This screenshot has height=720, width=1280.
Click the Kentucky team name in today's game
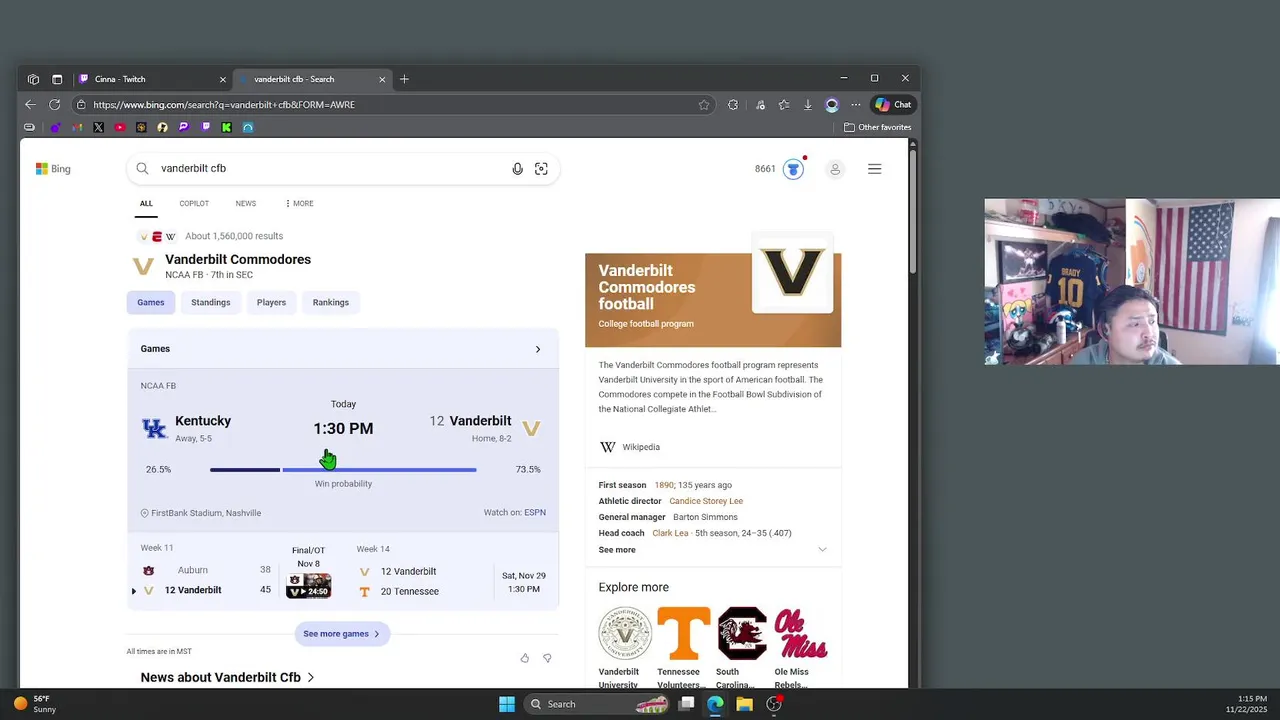(203, 421)
